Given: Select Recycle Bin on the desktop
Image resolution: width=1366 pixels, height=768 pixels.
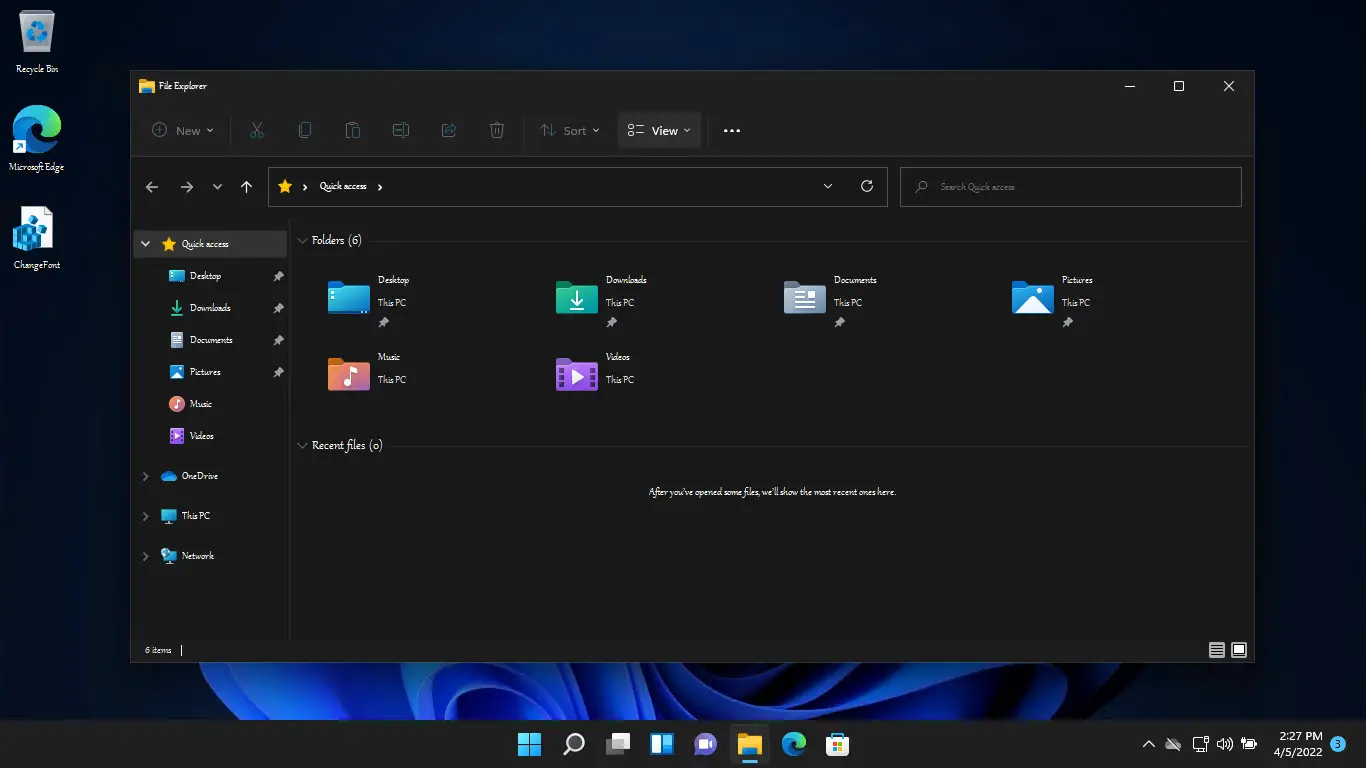Looking at the screenshot, I should 37,43.
